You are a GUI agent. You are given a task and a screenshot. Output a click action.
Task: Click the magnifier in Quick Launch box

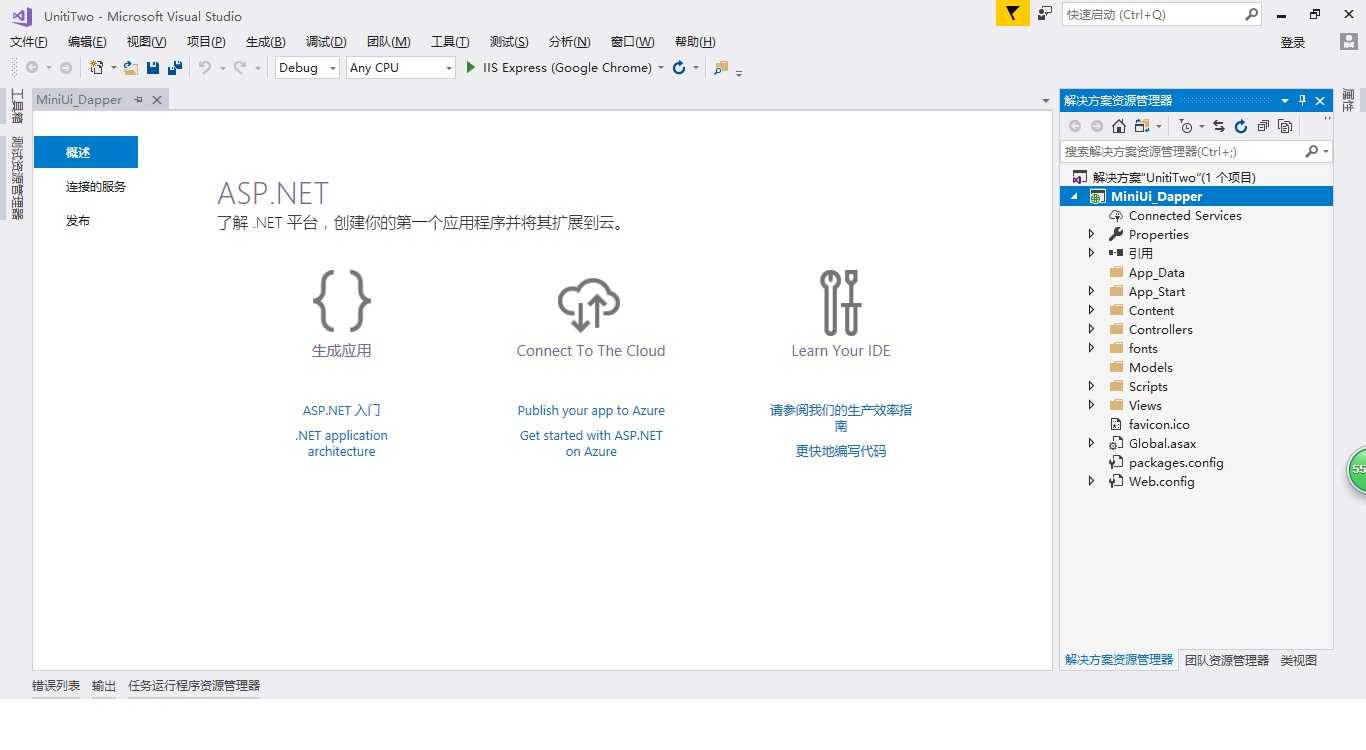(x=1251, y=14)
